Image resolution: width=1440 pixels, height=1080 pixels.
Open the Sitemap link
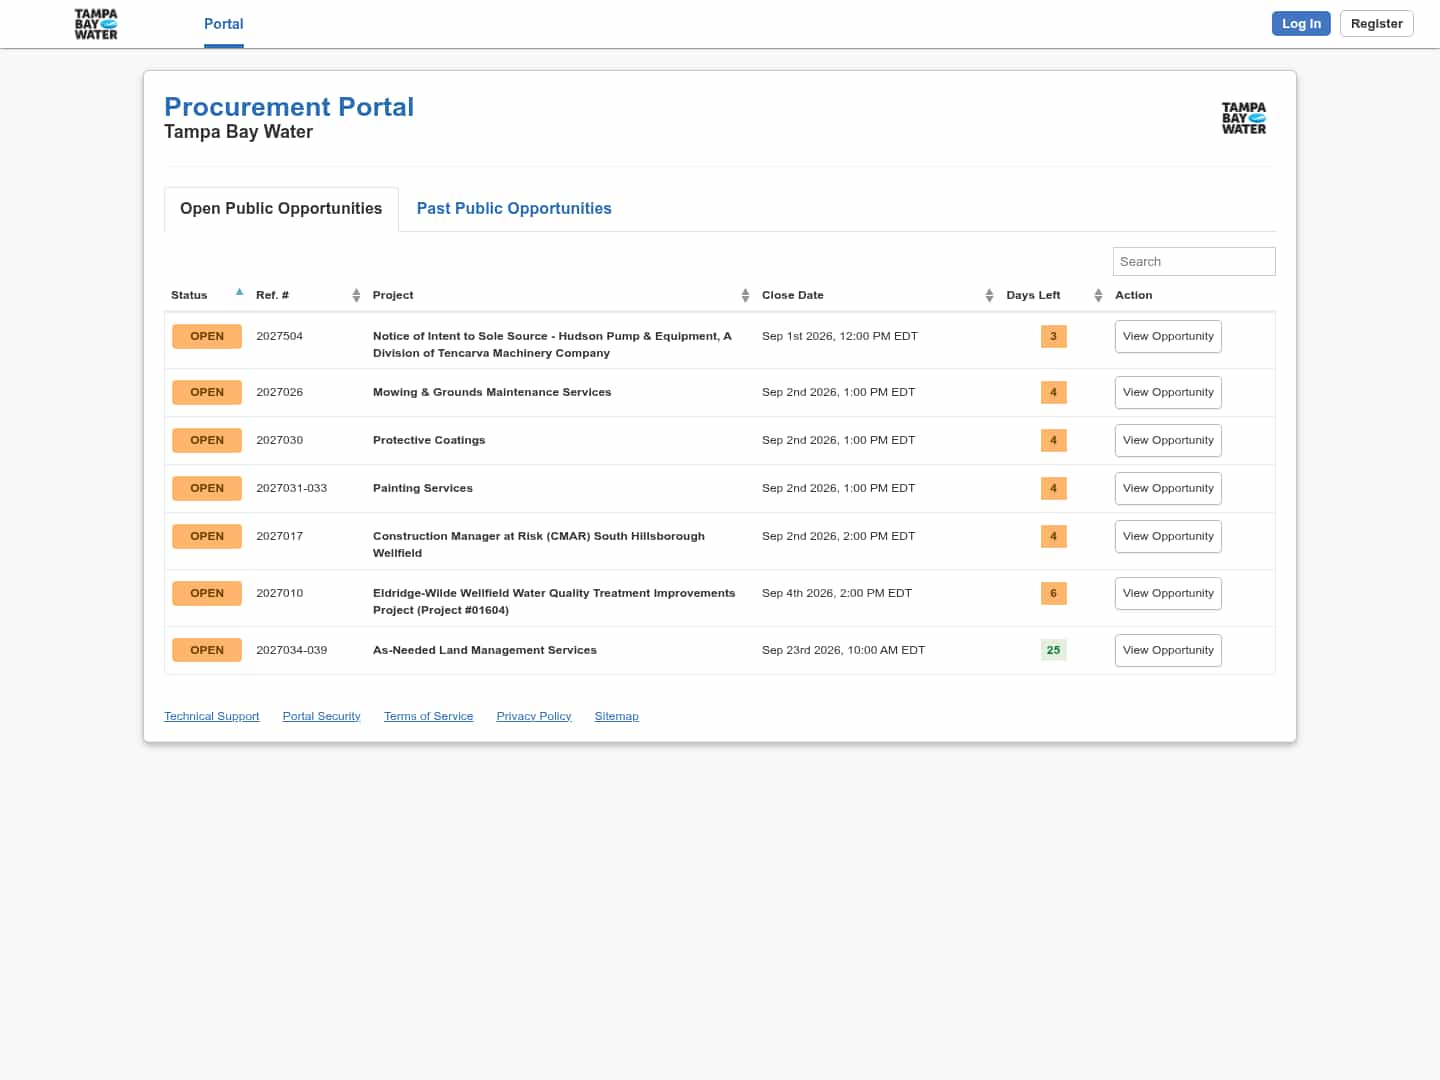(616, 716)
